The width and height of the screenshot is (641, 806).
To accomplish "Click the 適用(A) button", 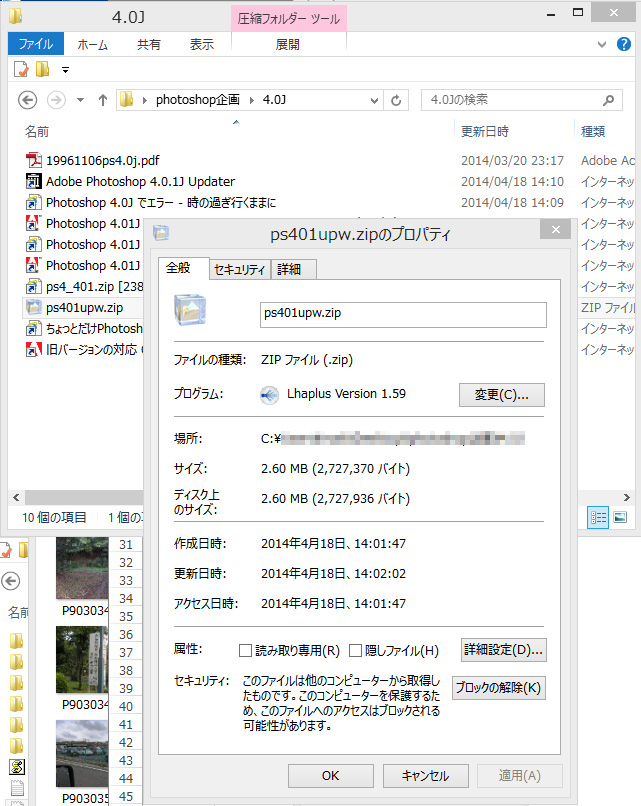I will (520, 776).
